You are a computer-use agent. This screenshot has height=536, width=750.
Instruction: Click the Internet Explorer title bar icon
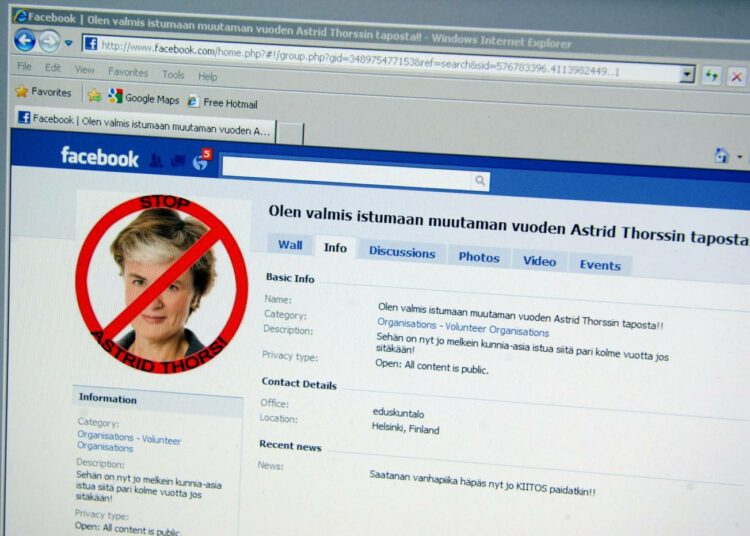click(x=20, y=15)
